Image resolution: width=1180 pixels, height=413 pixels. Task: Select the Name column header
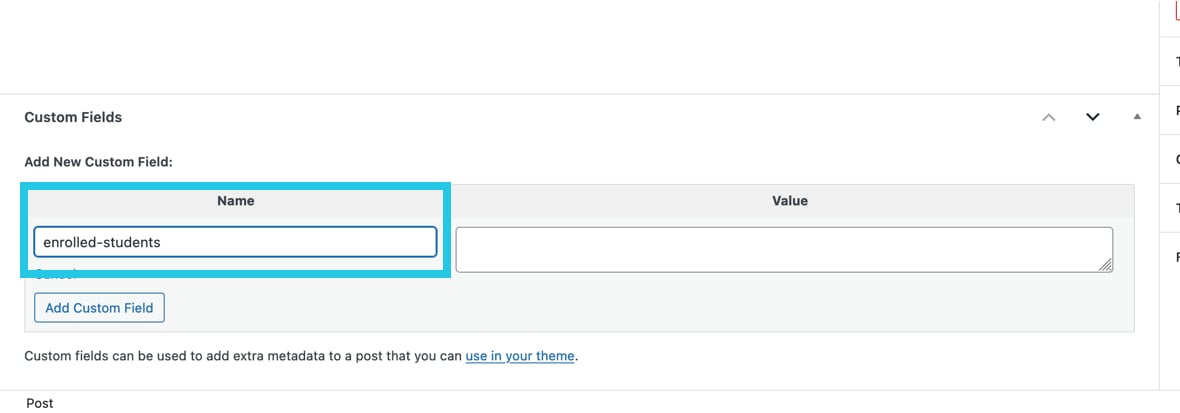tap(236, 201)
